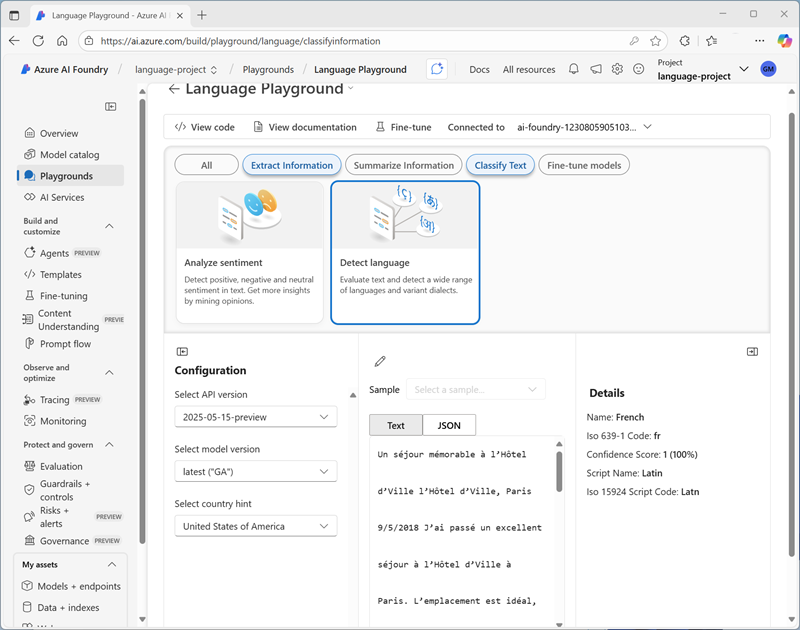The height and width of the screenshot is (630, 800).
Task: Open settings via the gear icon
Action: (617, 69)
